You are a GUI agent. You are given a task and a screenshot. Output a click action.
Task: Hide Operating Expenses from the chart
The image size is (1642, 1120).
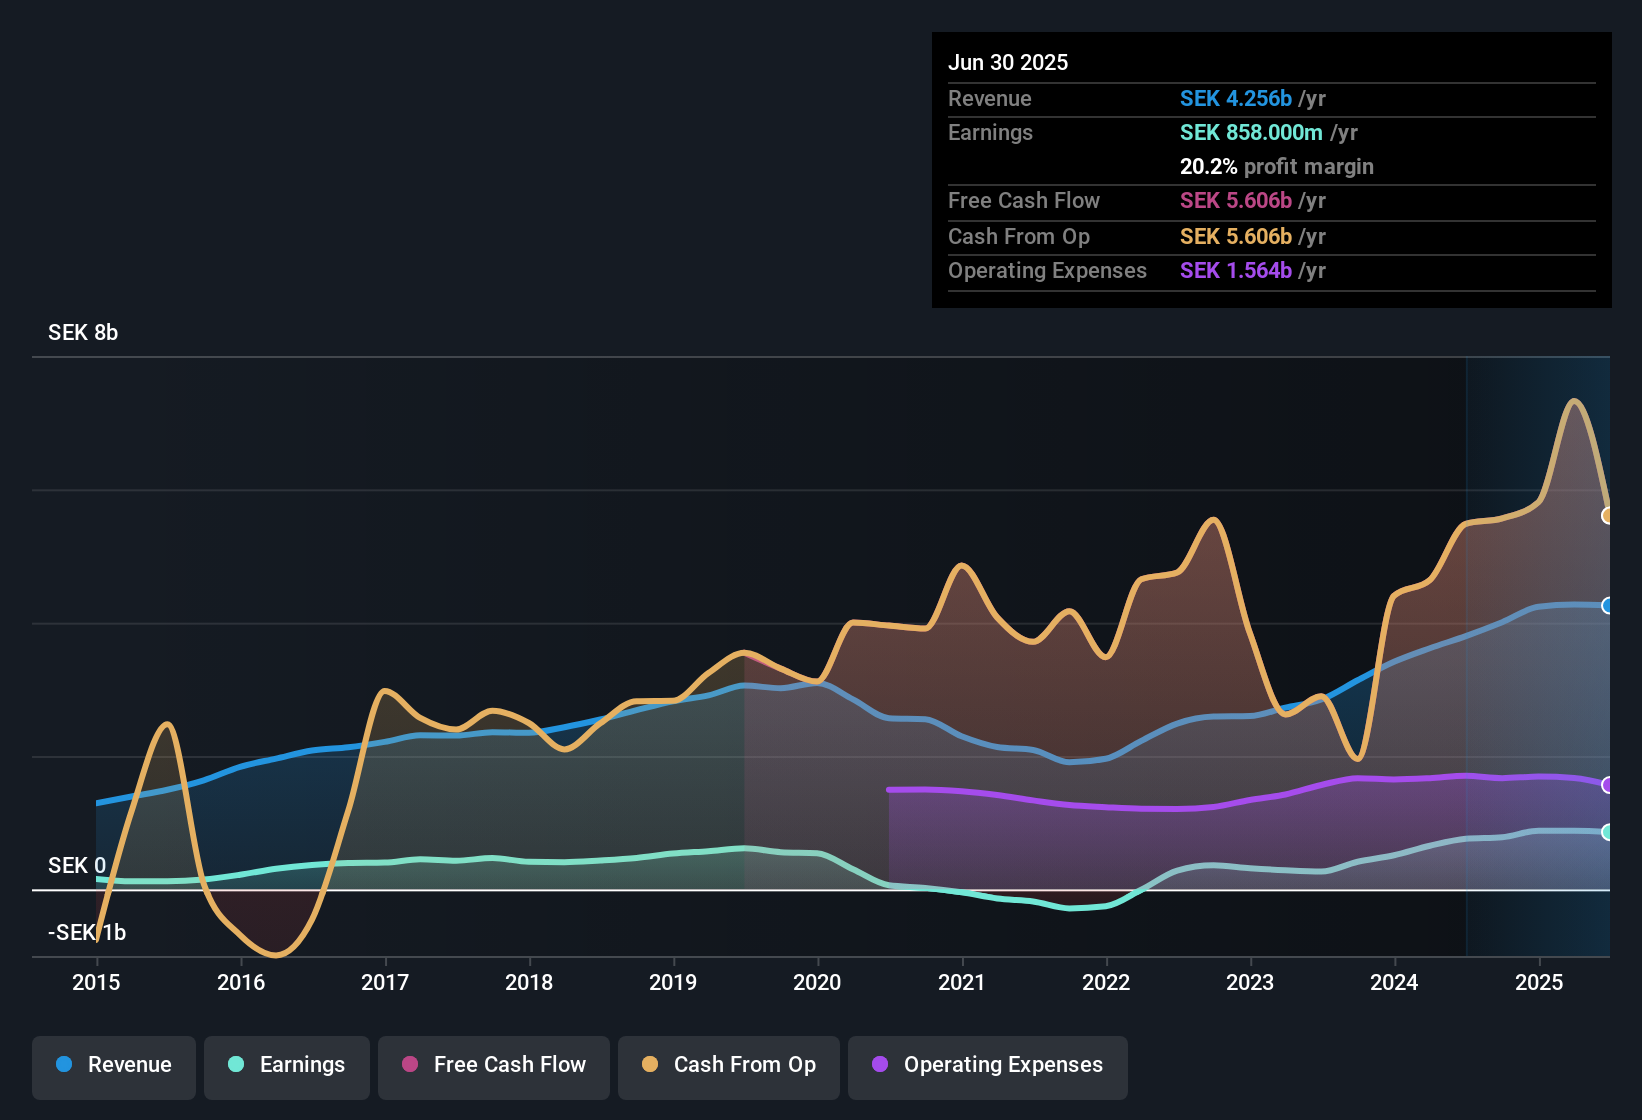coord(988,1065)
